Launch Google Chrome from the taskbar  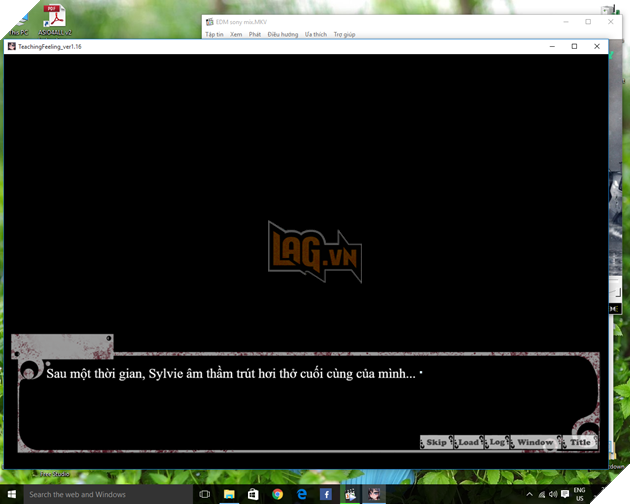pos(277,494)
